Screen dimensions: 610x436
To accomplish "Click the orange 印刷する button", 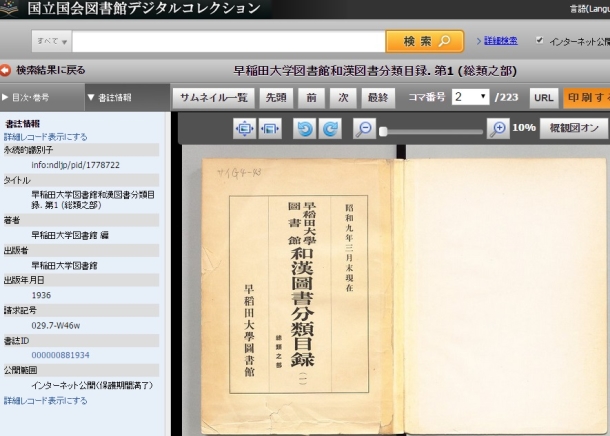I will click(x=587, y=98).
